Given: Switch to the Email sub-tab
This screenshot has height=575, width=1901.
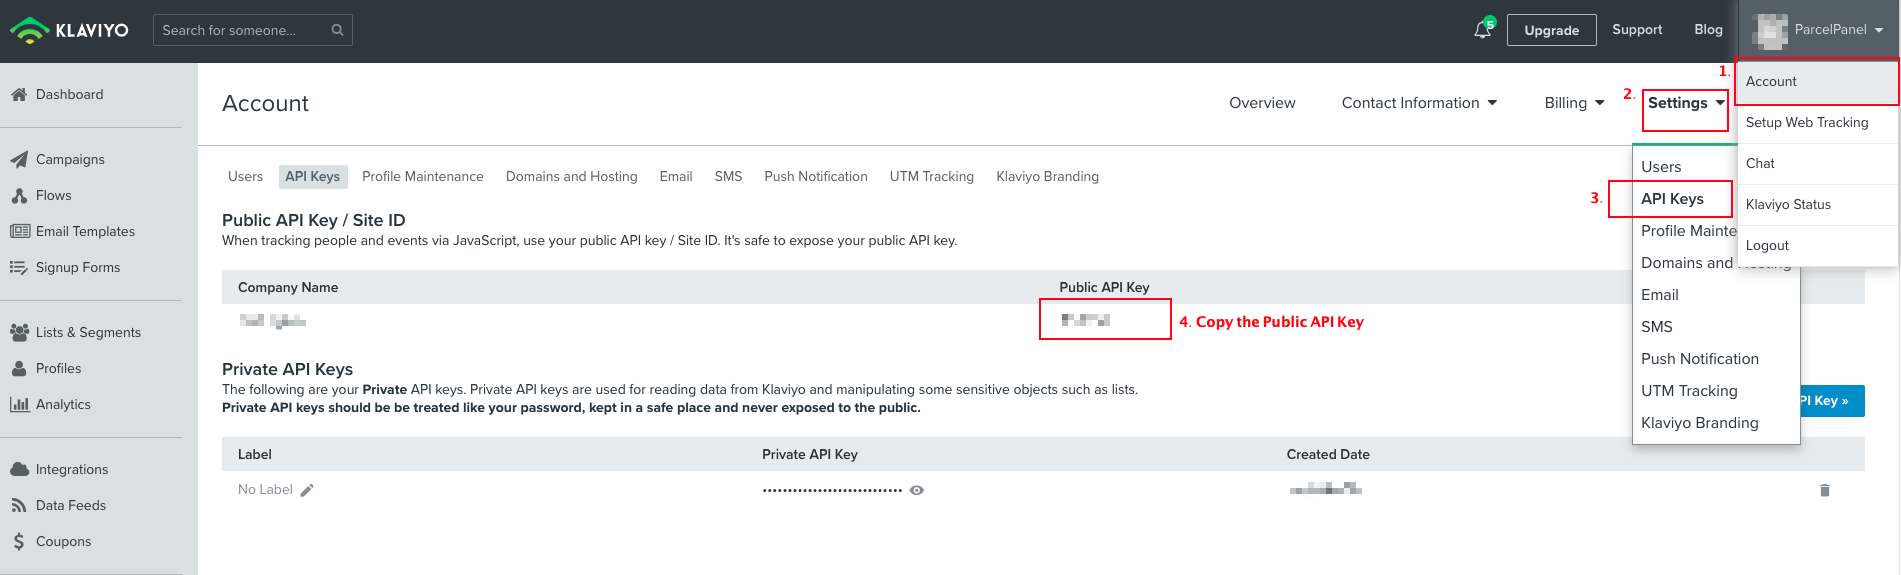Looking at the screenshot, I should pos(676,177).
